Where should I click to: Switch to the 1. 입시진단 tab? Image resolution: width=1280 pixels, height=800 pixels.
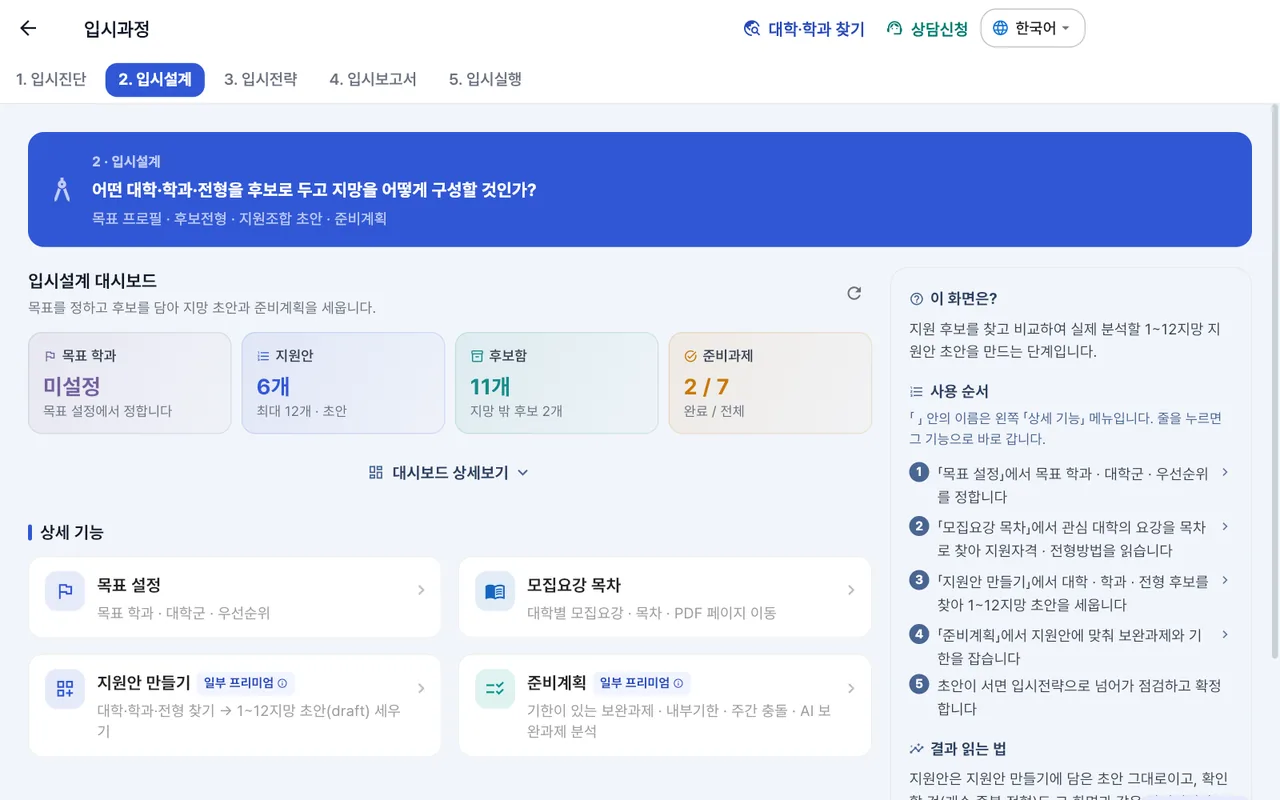51,80
